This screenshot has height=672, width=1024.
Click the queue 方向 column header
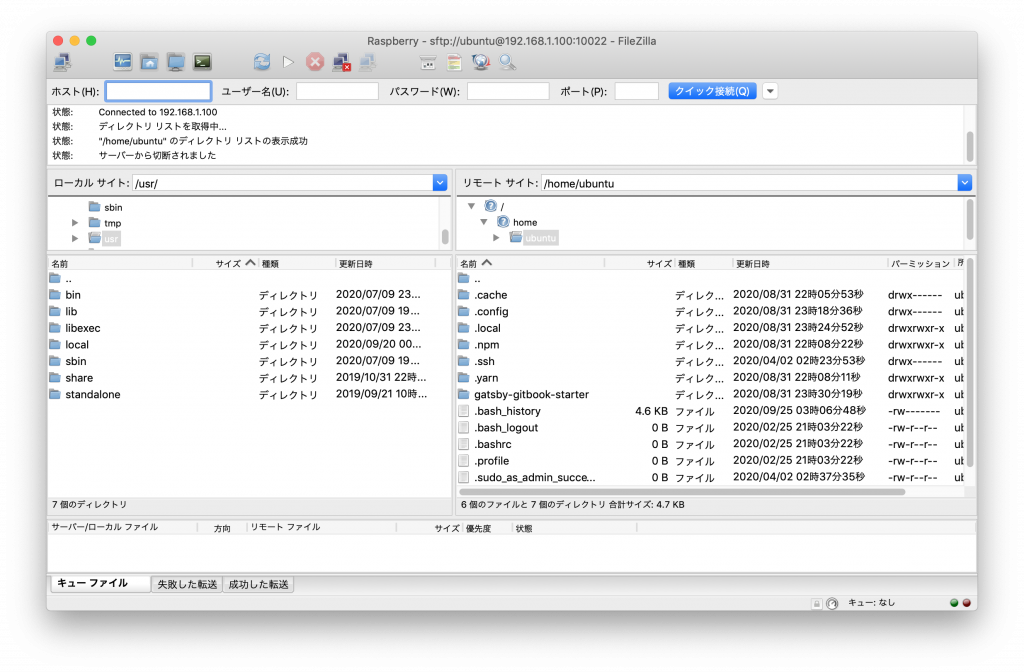pos(222,528)
